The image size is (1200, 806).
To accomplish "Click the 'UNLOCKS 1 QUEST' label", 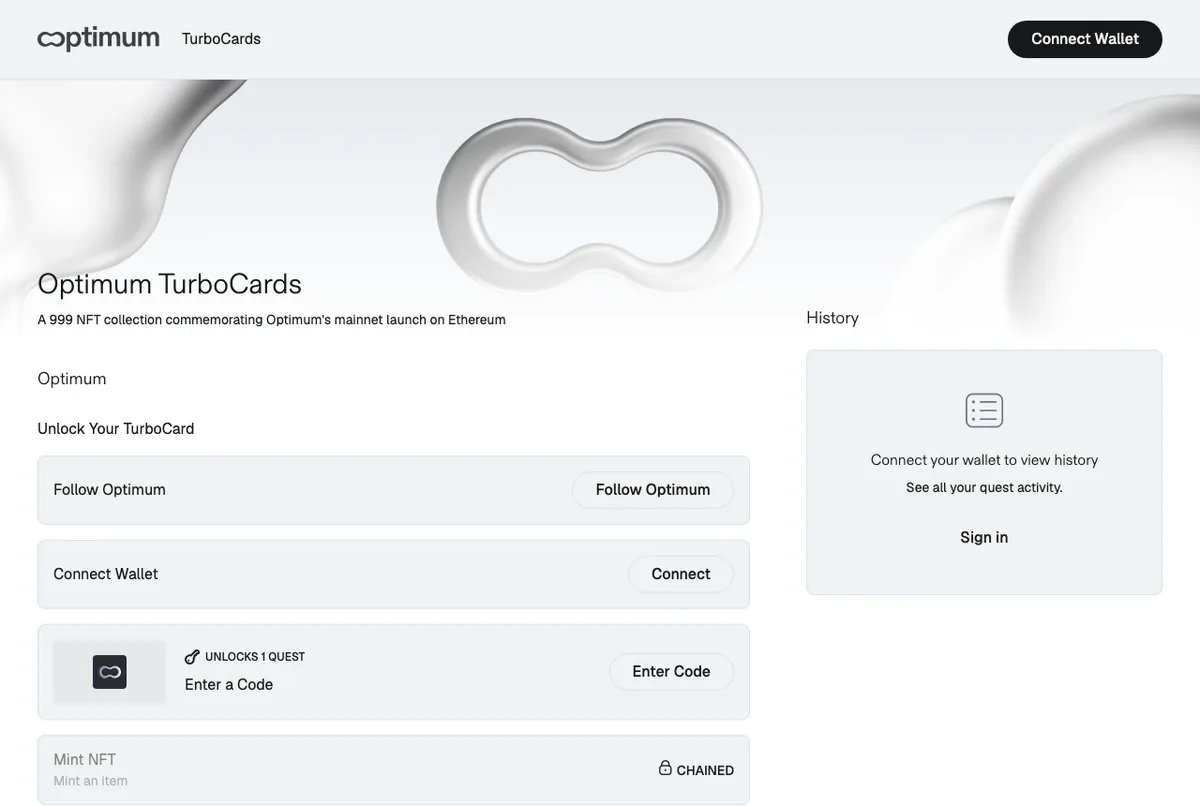I will (x=255, y=657).
